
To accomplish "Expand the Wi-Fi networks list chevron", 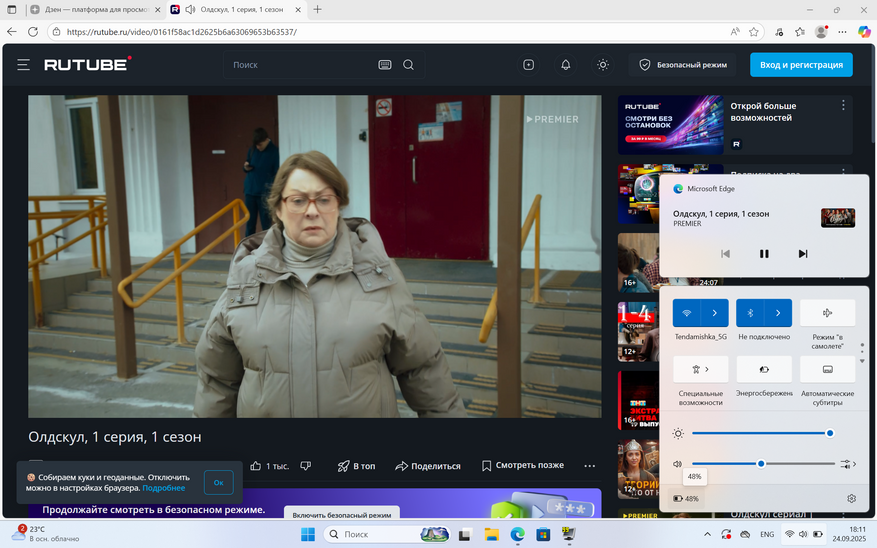I will 714,313.
